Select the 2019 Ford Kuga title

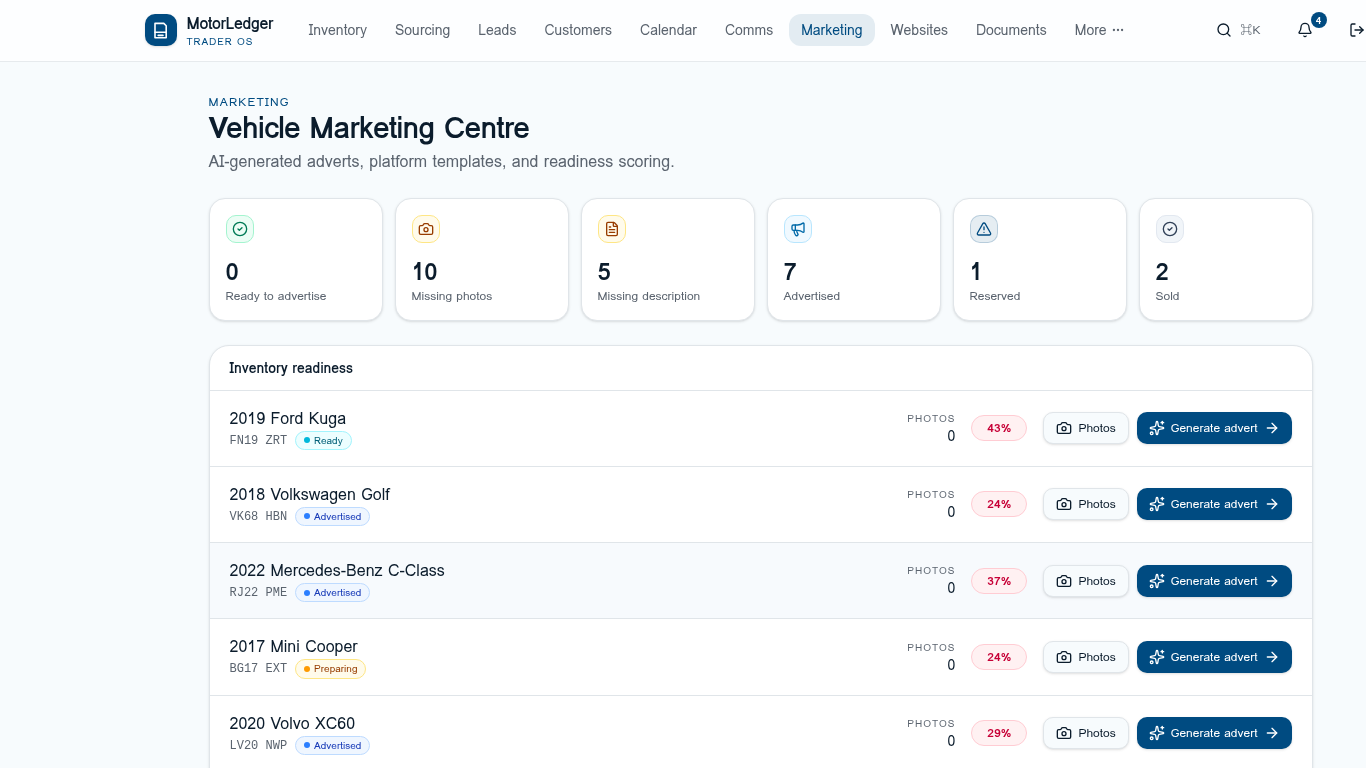pos(288,418)
